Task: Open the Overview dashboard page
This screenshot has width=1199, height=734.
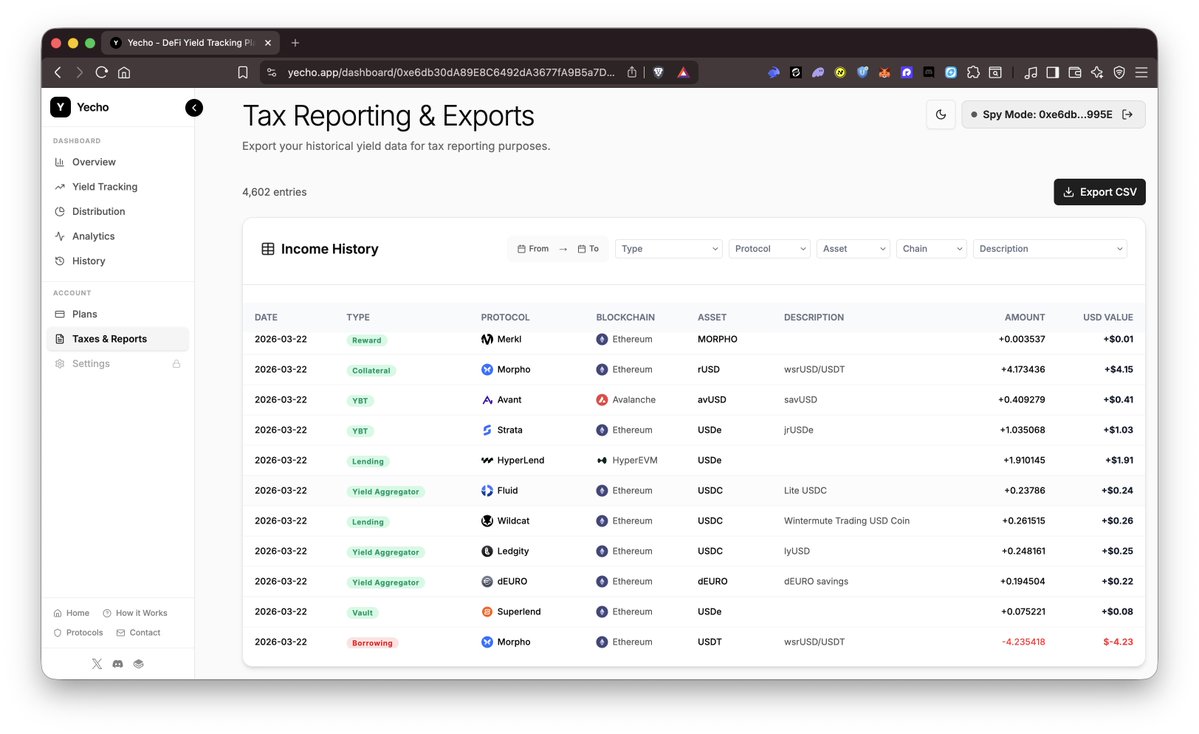Action: [118, 162]
